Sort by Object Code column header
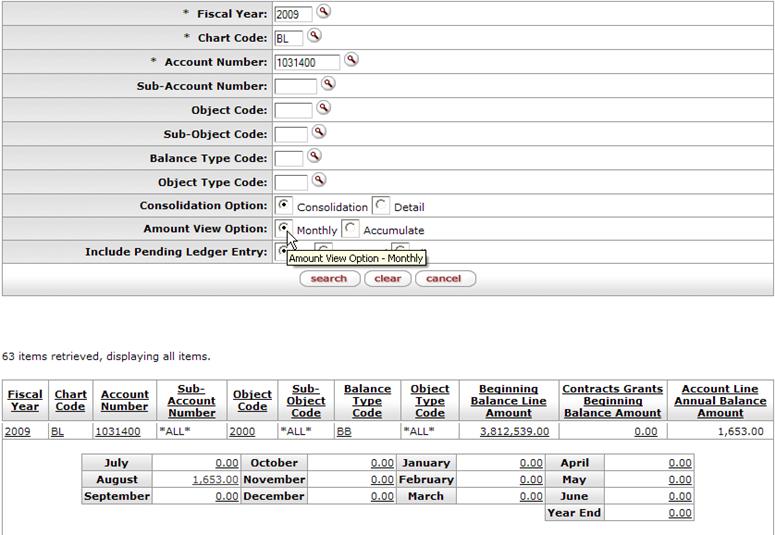This screenshot has width=775, height=535. click(x=252, y=401)
